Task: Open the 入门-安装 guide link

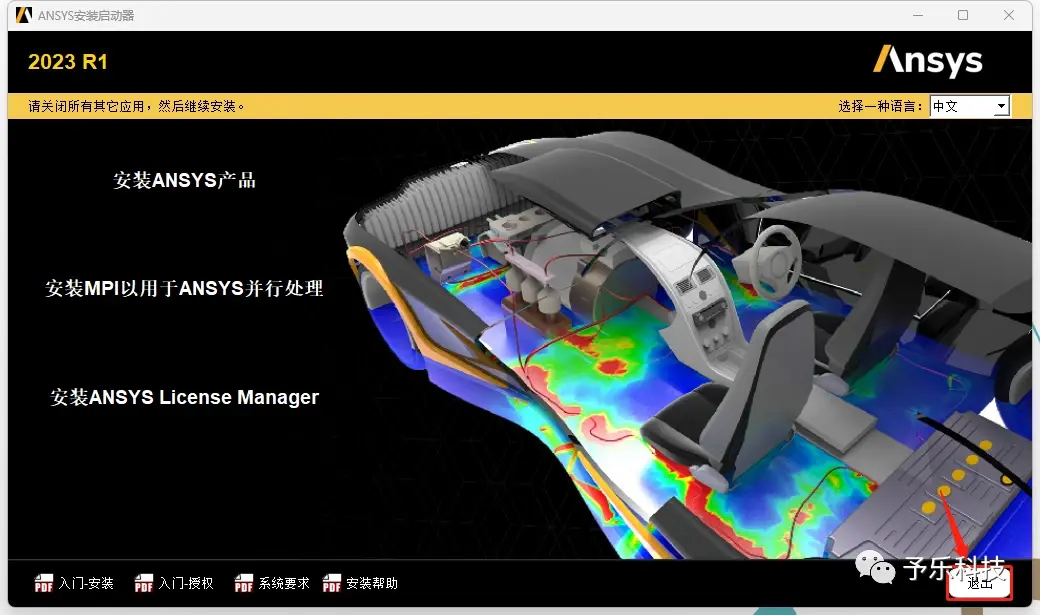Action: click(86, 583)
